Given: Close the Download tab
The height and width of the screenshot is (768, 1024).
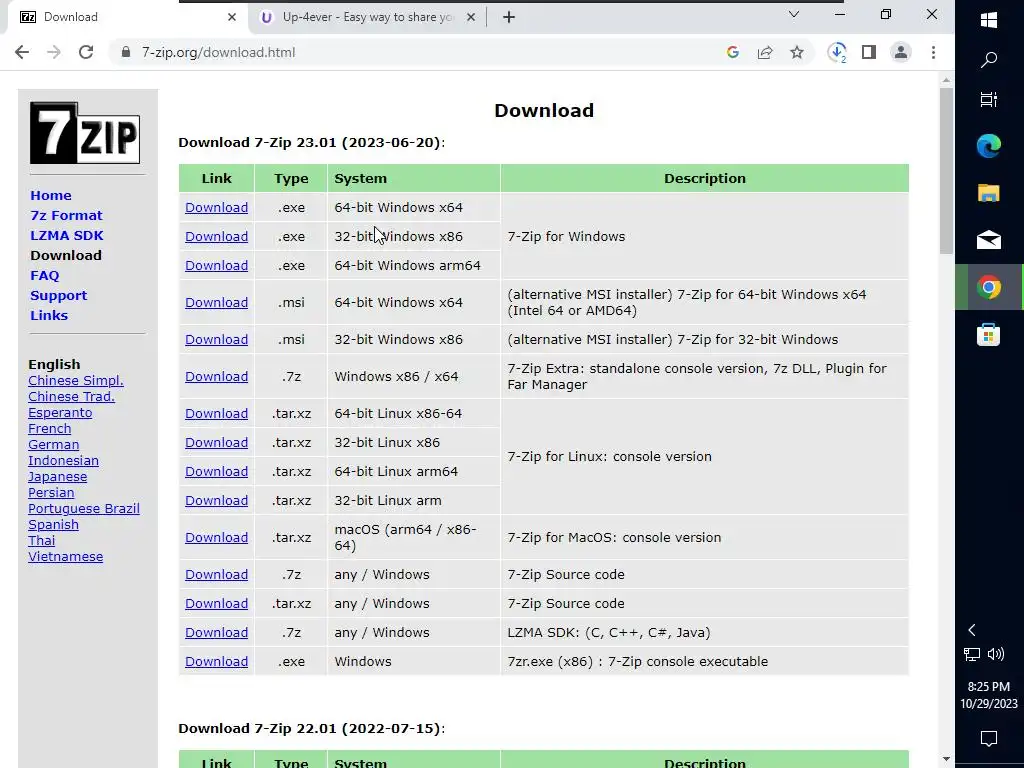Looking at the screenshot, I should point(232,17).
